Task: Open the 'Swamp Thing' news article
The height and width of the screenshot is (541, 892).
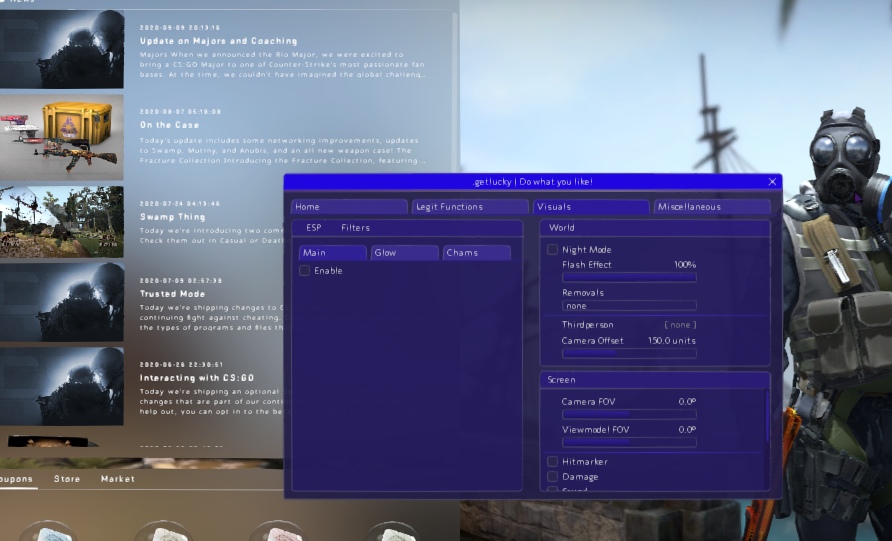Action: [x=172, y=217]
